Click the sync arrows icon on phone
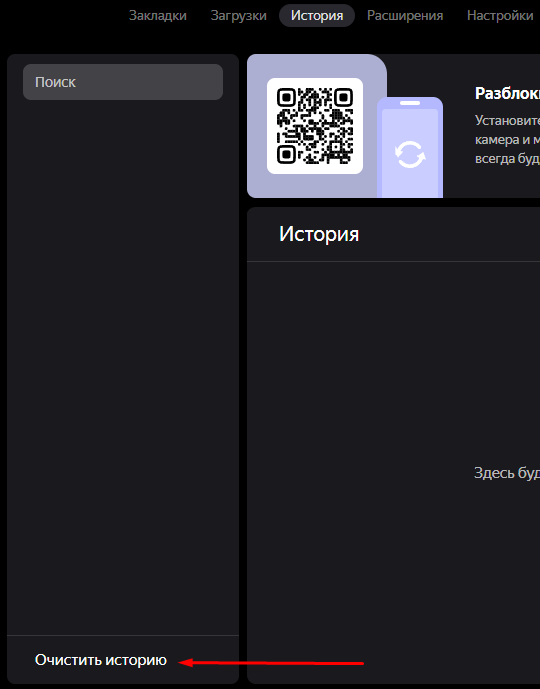This screenshot has height=689, width=540. tap(410, 154)
